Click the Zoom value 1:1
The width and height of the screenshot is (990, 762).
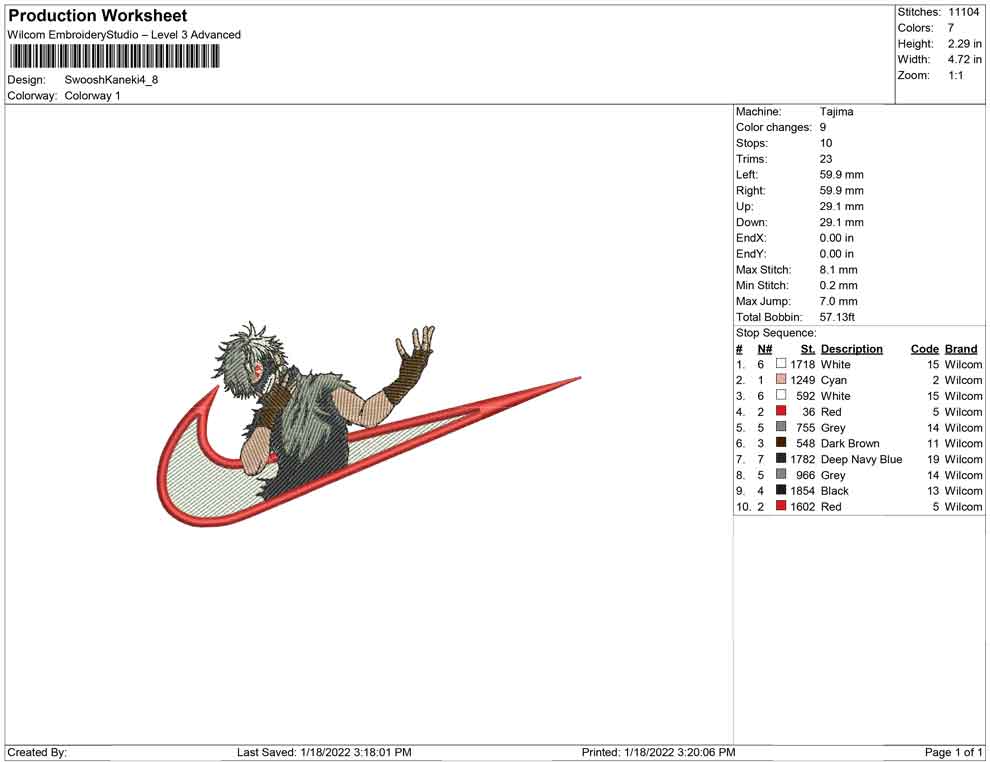pyautogui.click(x=956, y=75)
